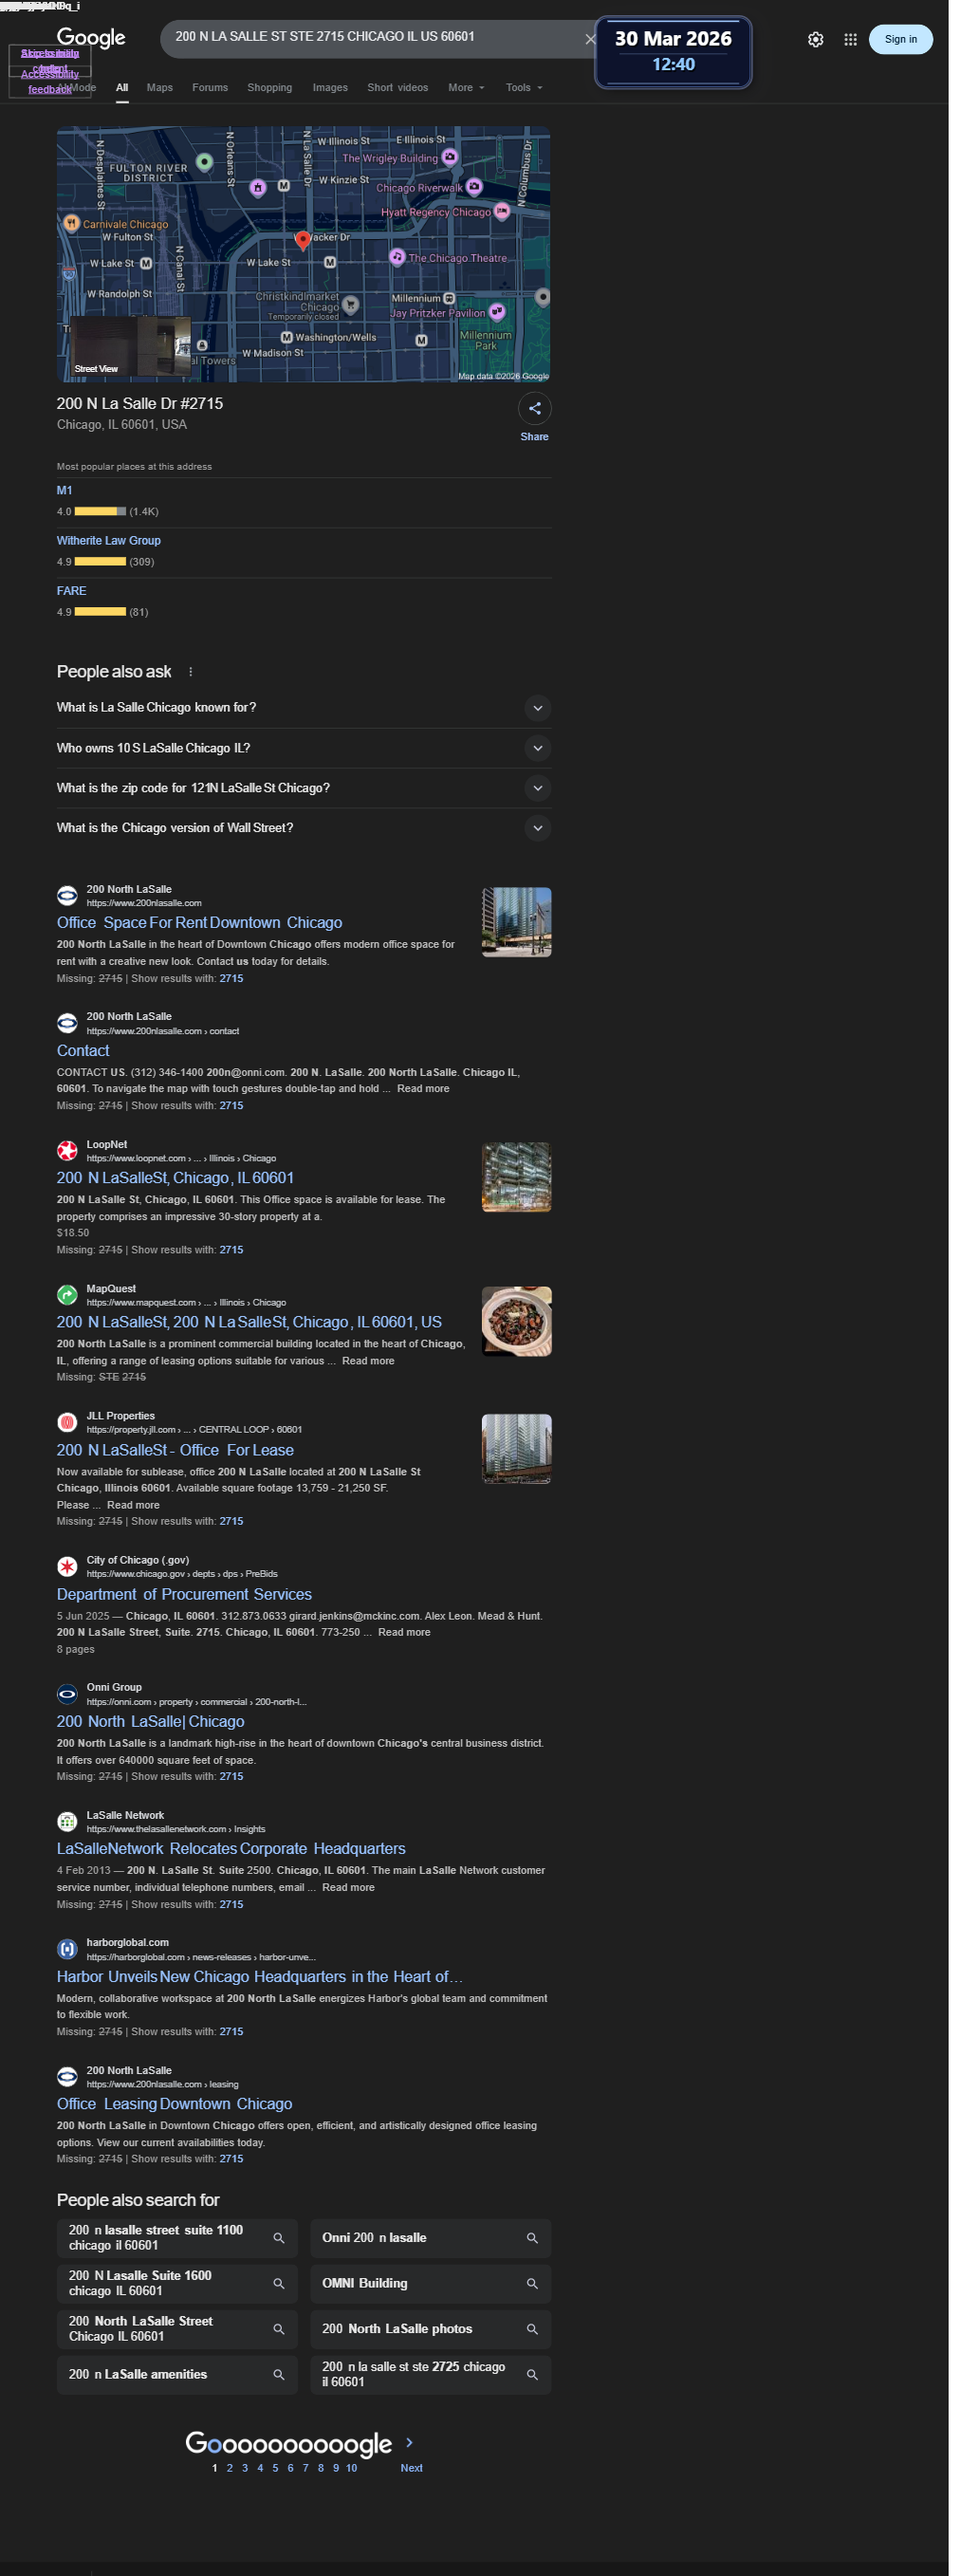Open the More dropdown in search tabs
This screenshot has height=2576, width=960.
pyautogui.click(x=466, y=88)
